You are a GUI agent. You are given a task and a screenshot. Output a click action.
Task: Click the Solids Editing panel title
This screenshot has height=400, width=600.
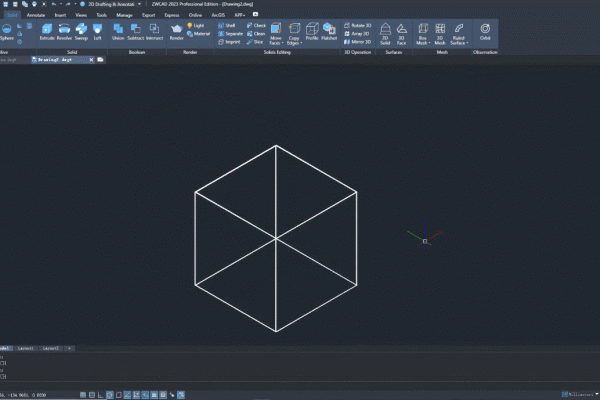277,52
